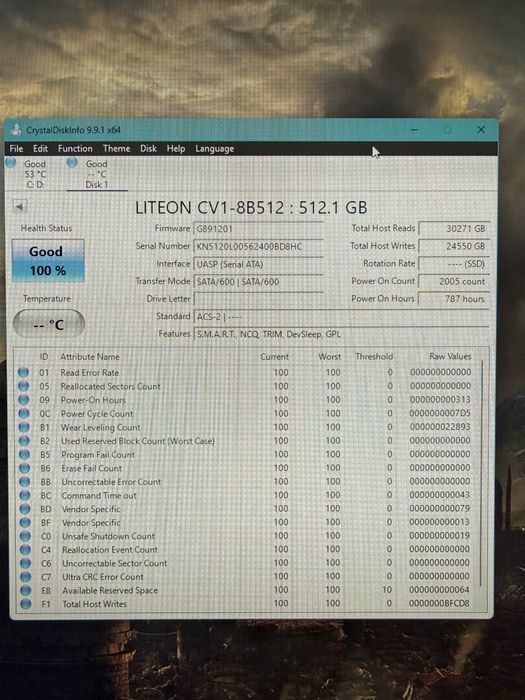Screen dimensions: 525x700
Task: Click the status icon for Command Time out
Action: 25,495
